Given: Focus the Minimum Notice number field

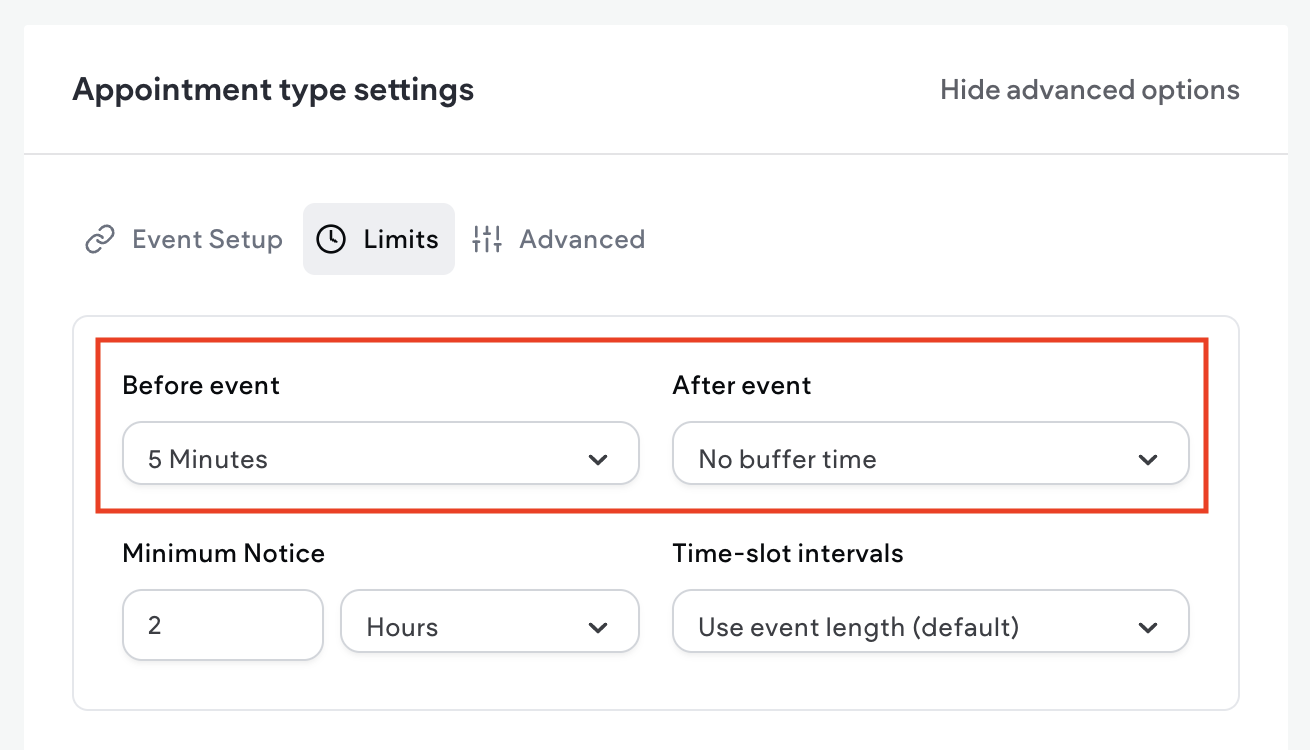Looking at the screenshot, I should coord(223,625).
